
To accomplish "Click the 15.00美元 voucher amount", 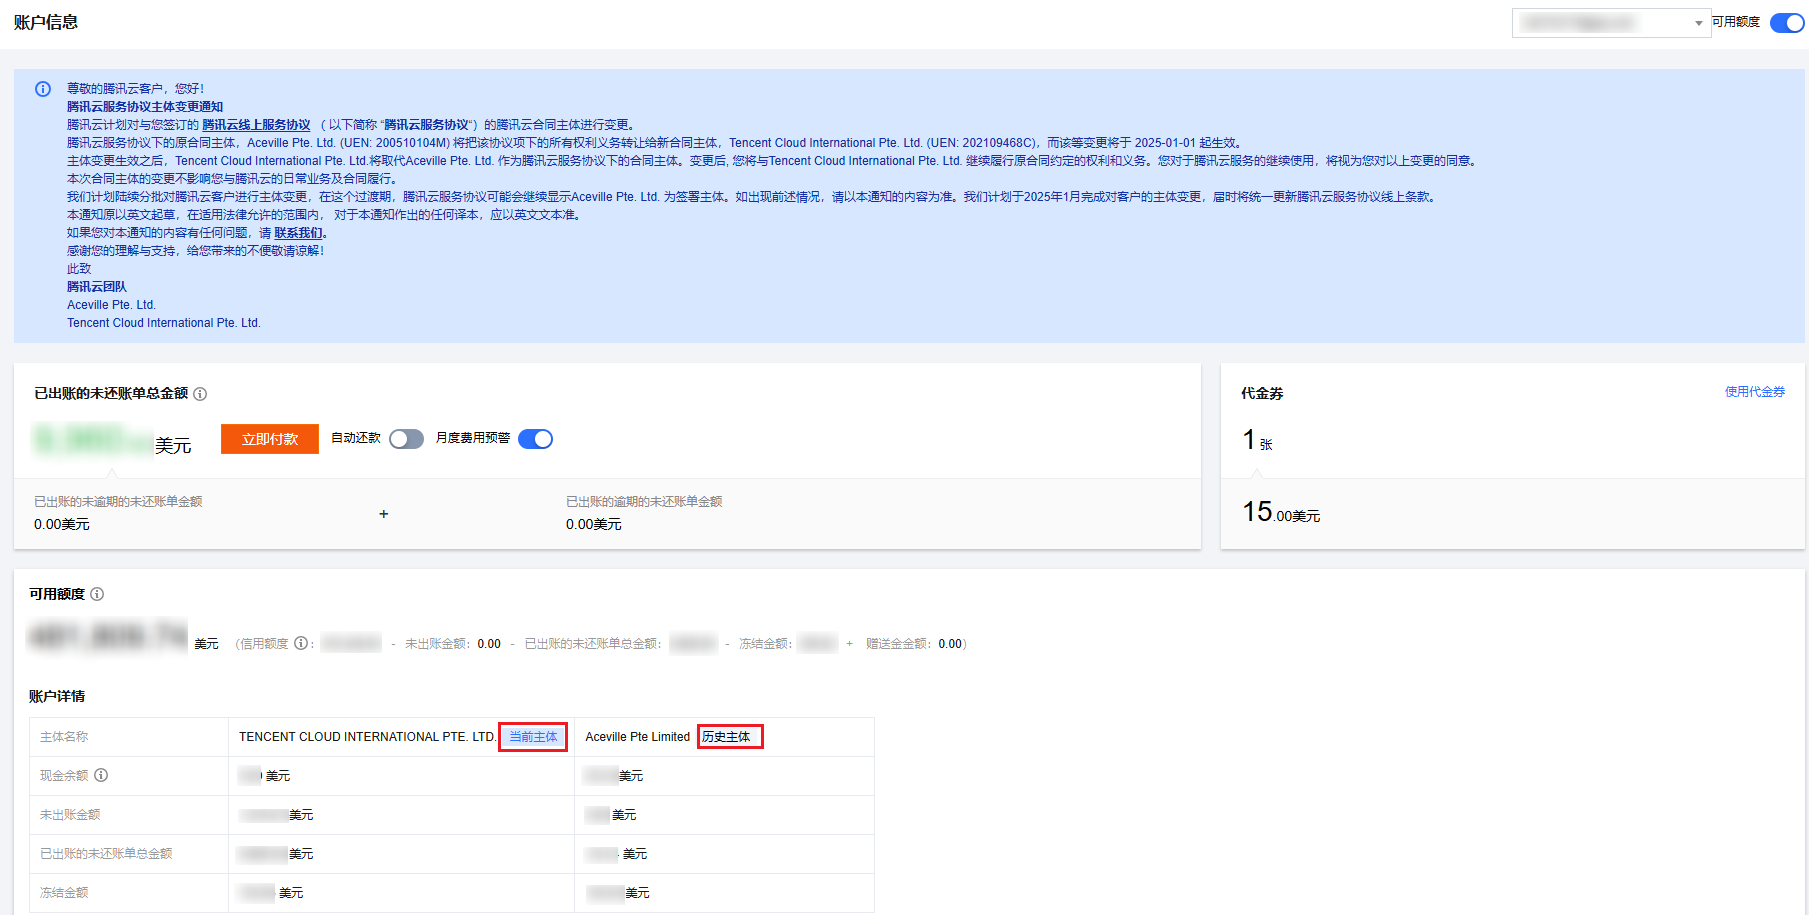I will (1281, 513).
